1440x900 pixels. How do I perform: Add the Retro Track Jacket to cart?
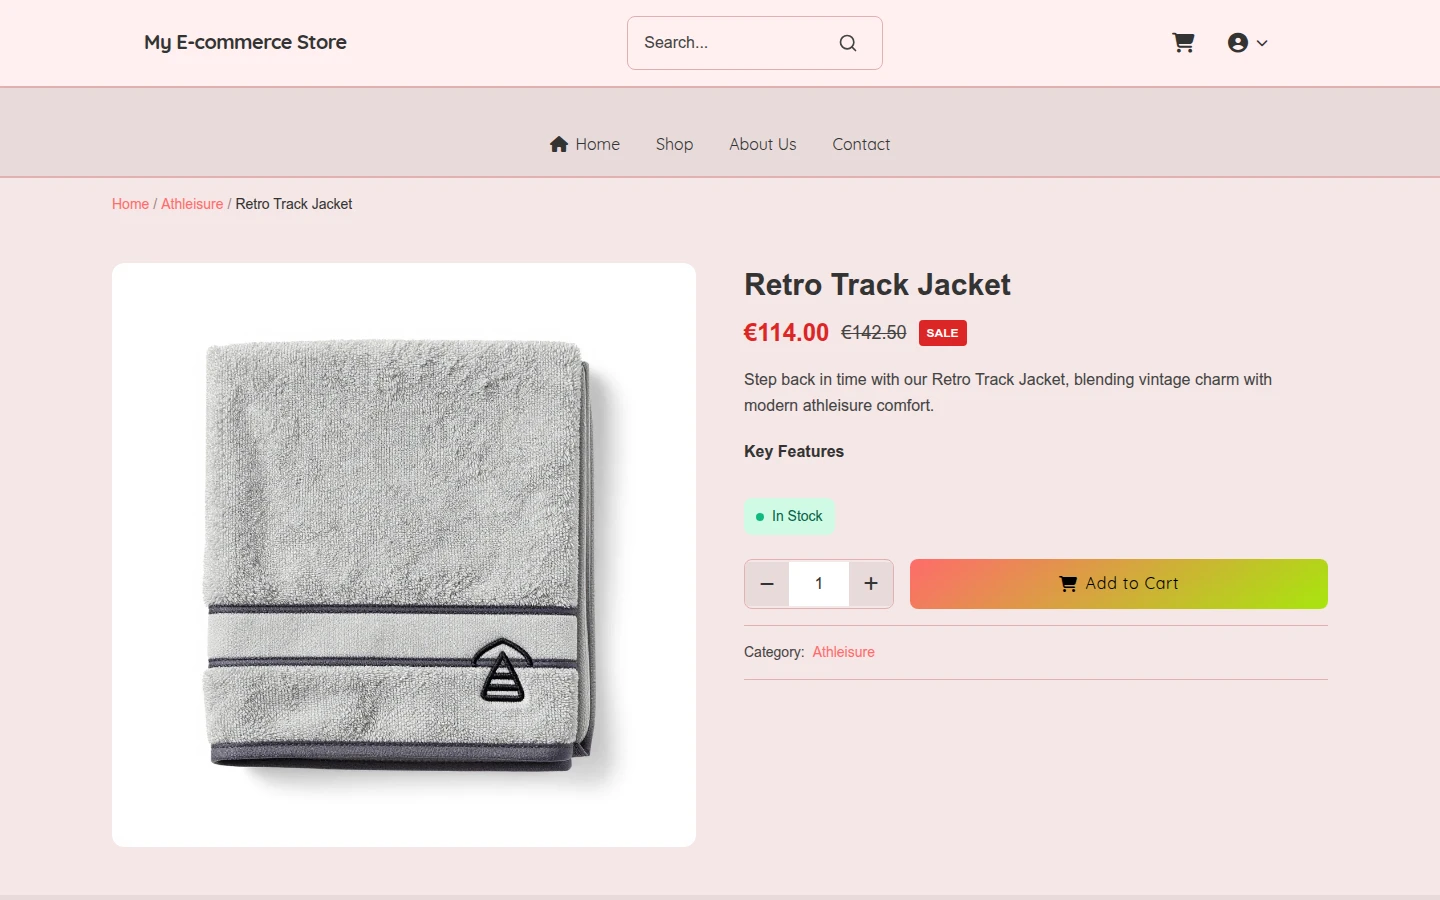click(1119, 584)
